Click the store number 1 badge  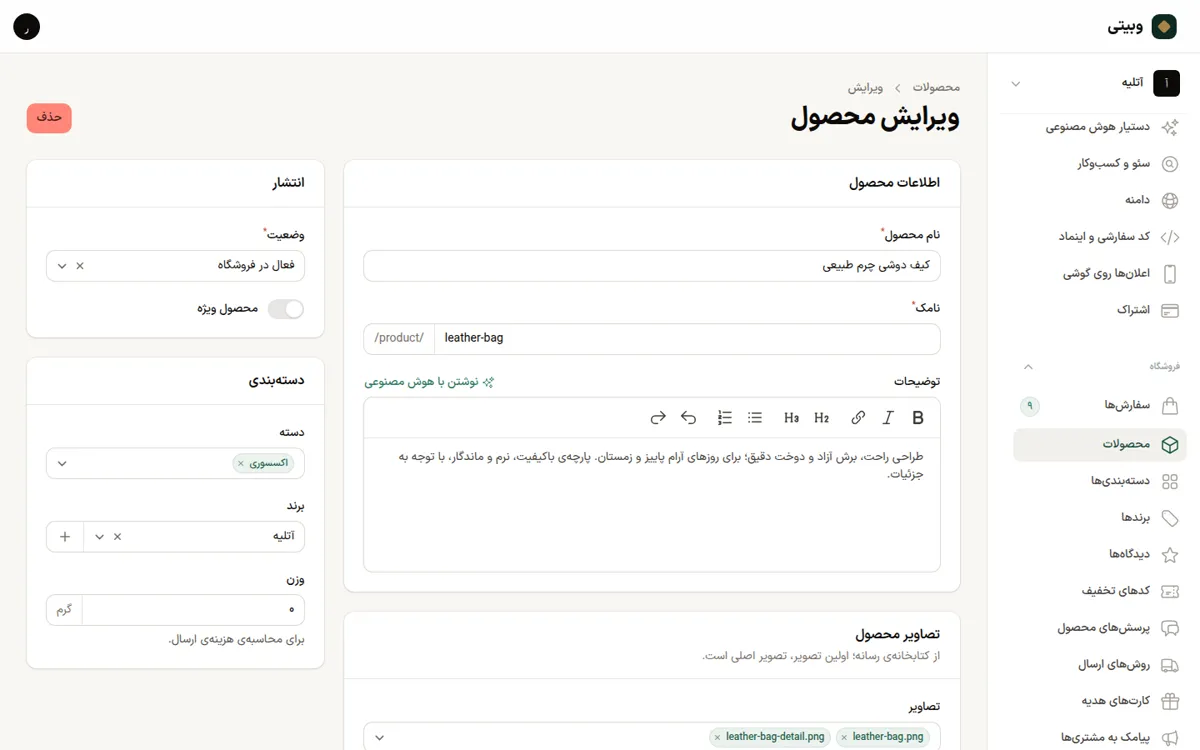tap(1166, 84)
